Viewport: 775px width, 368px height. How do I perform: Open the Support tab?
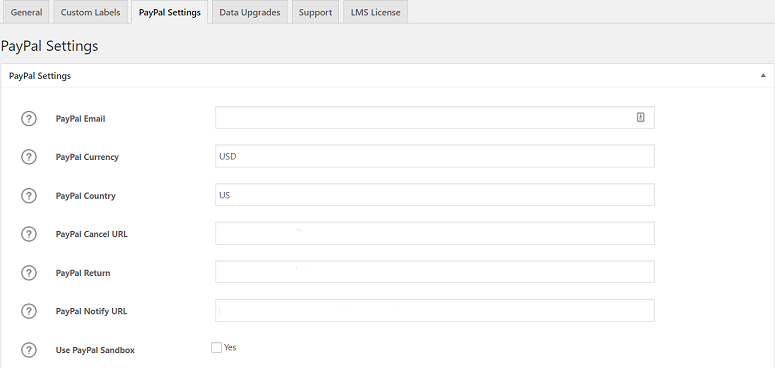click(315, 12)
